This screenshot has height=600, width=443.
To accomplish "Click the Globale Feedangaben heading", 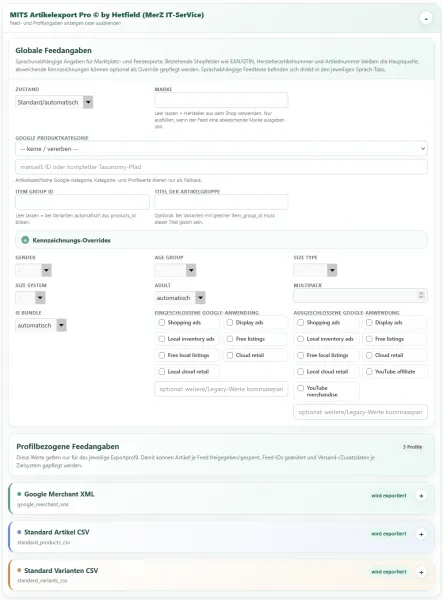I will click(x=54, y=51).
